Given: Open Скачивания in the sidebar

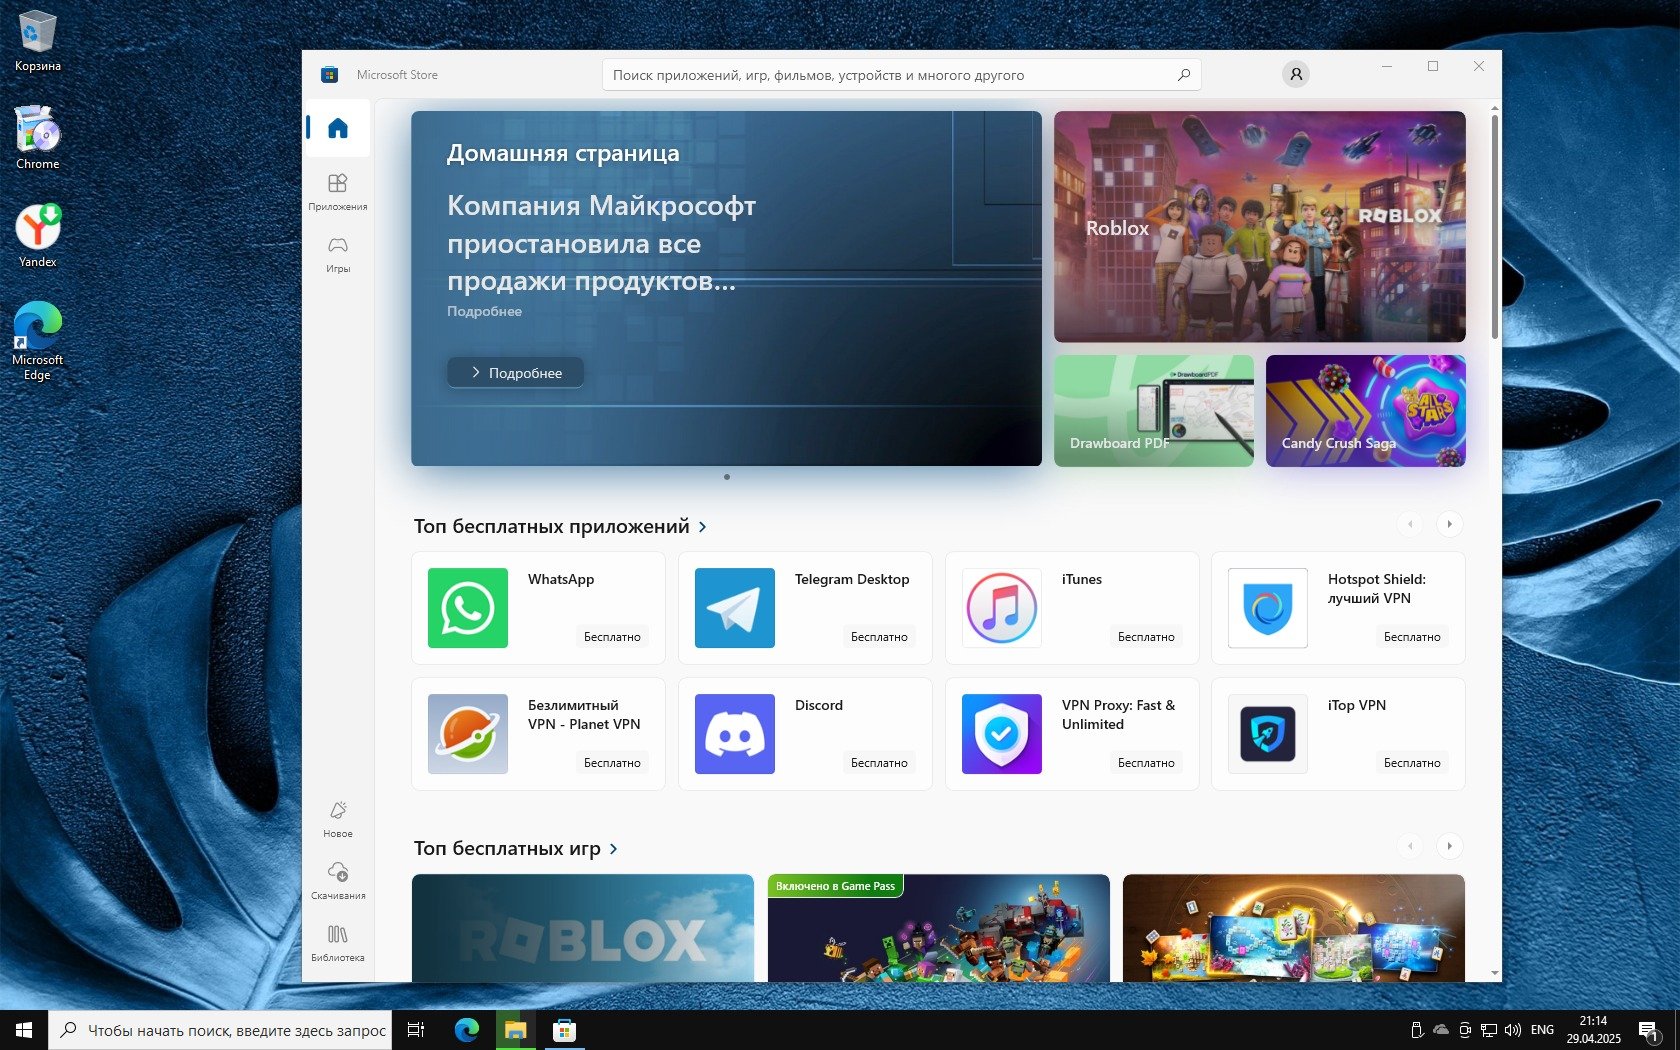Looking at the screenshot, I should pos(338,880).
